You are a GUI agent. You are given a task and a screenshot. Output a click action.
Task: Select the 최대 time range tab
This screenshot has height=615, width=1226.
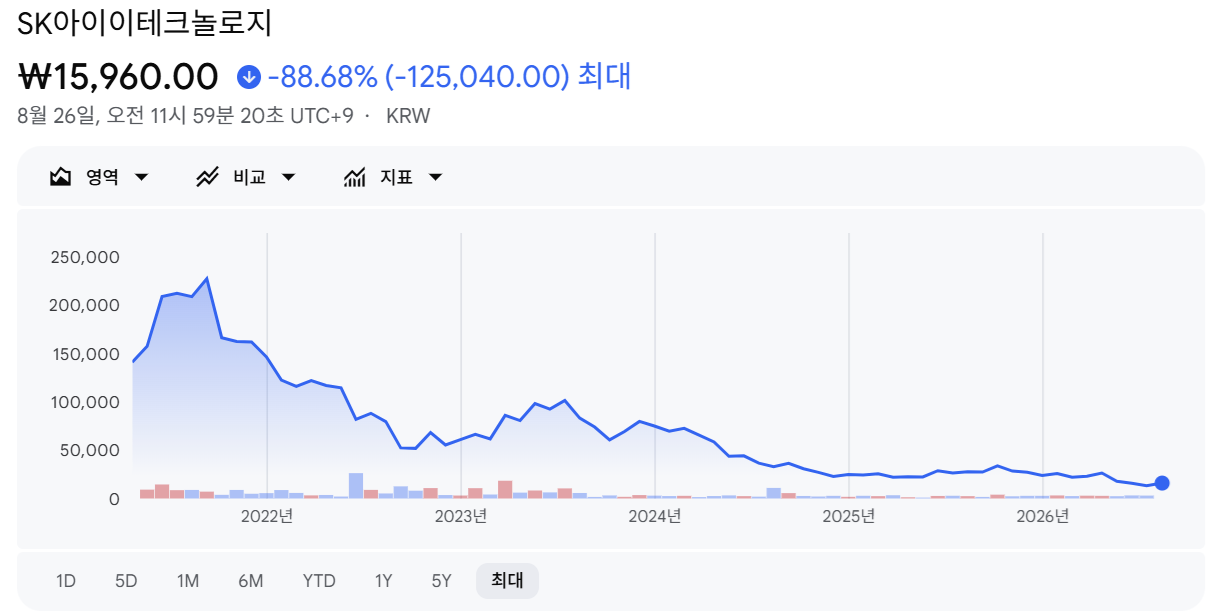[x=507, y=581]
